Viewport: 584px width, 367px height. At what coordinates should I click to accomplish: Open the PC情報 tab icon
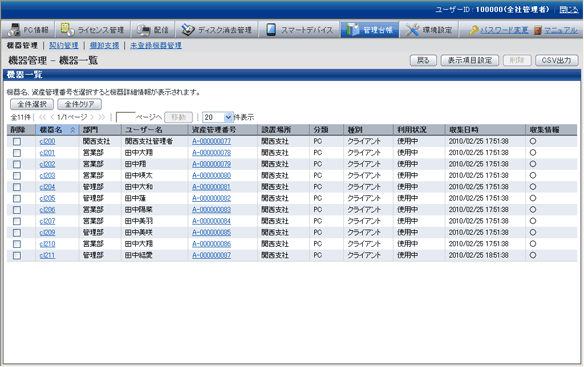pyautogui.click(x=15, y=29)
